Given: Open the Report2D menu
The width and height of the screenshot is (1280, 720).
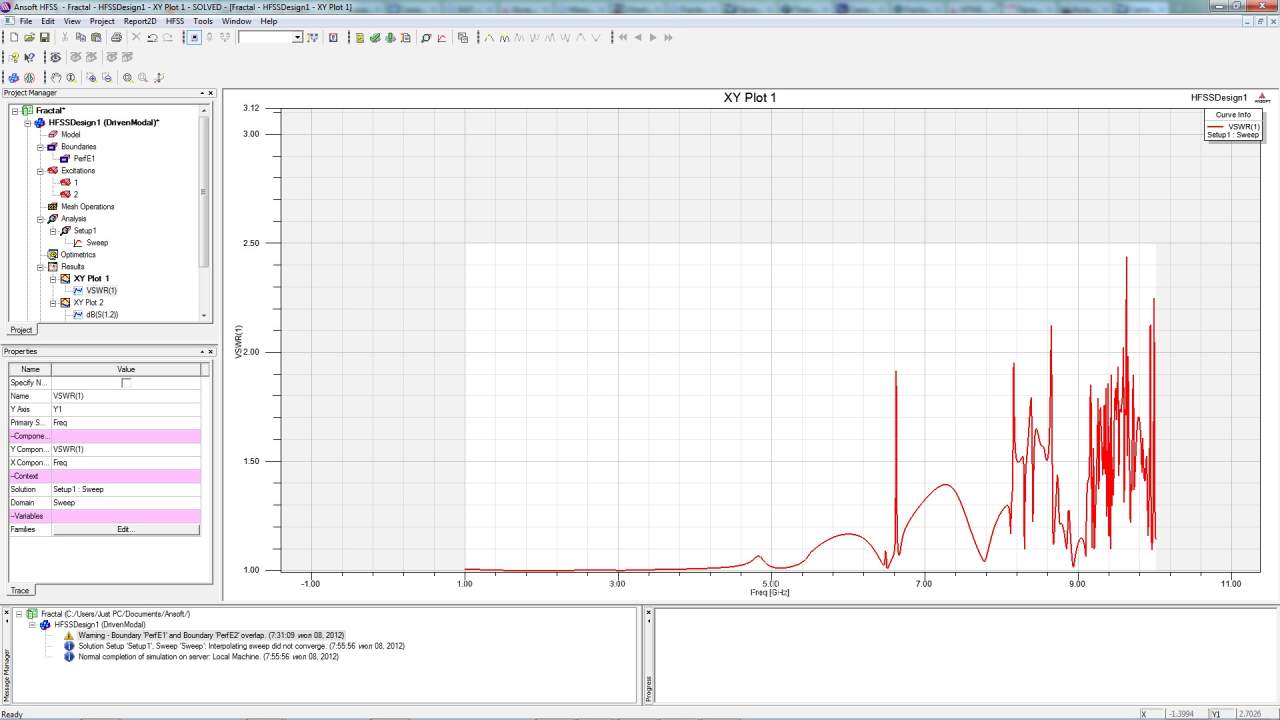Looking at the screenshot, I should 139,21.
